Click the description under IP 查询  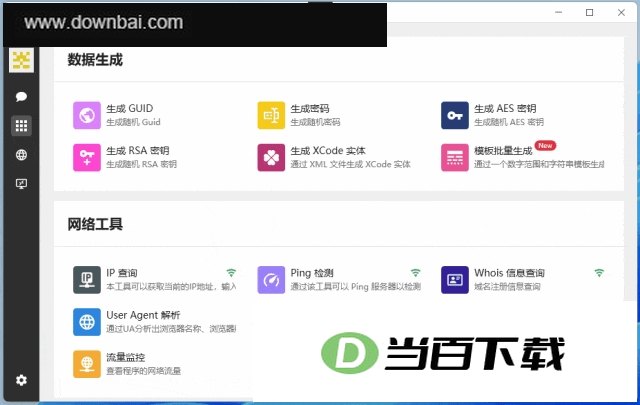[x=171, y=287]
